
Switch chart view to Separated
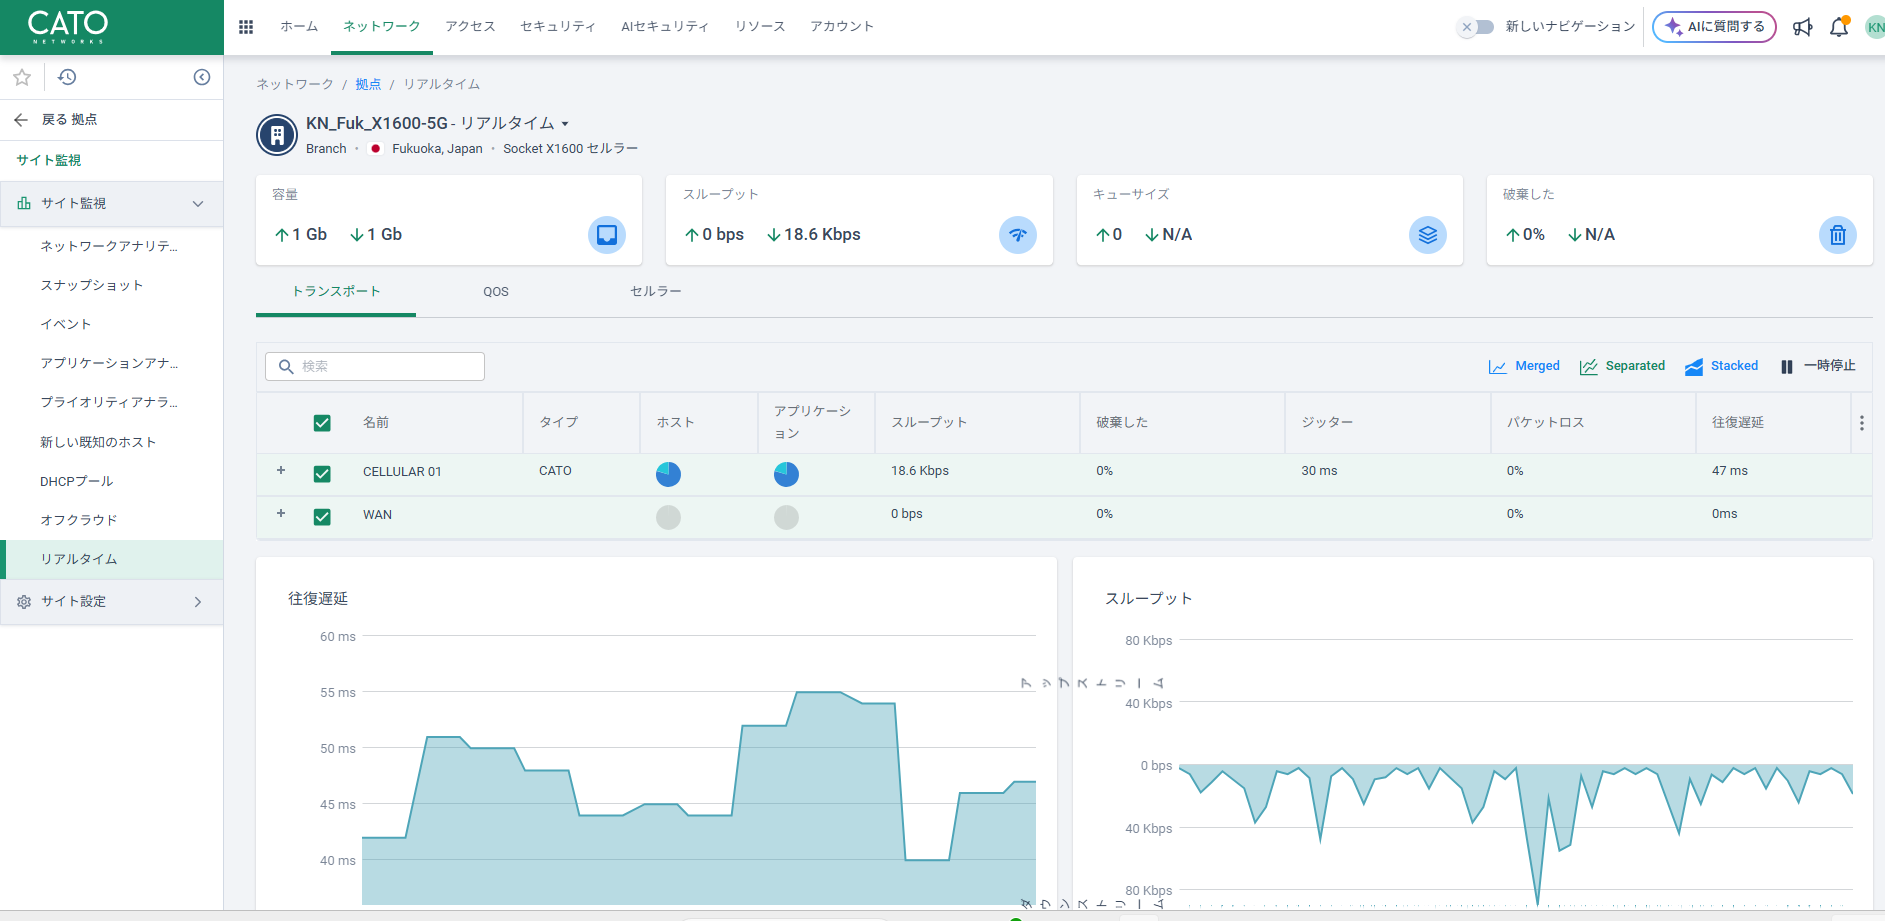tap(1622, 366)
